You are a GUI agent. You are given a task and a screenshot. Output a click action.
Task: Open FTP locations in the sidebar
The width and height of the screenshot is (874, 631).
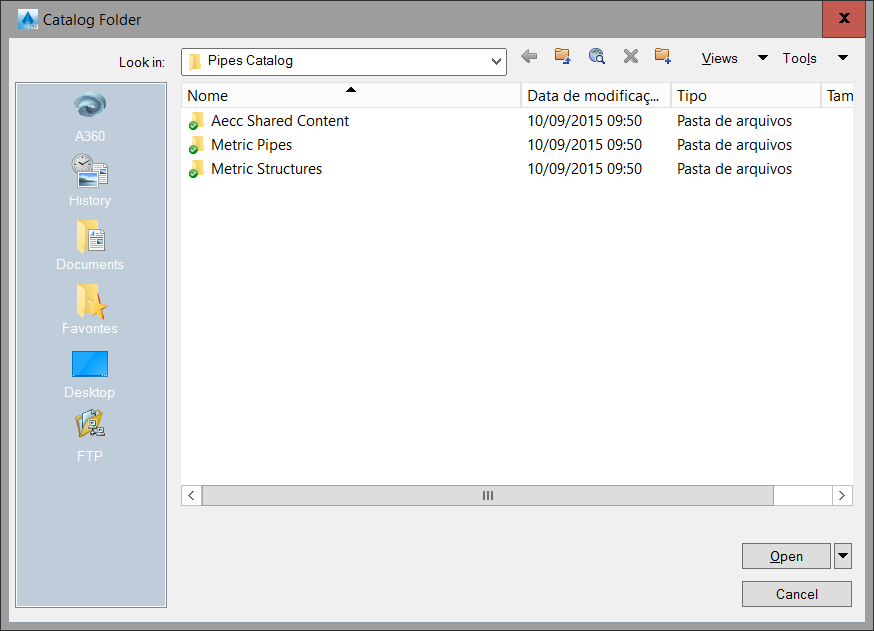click(x=90, y=436)
